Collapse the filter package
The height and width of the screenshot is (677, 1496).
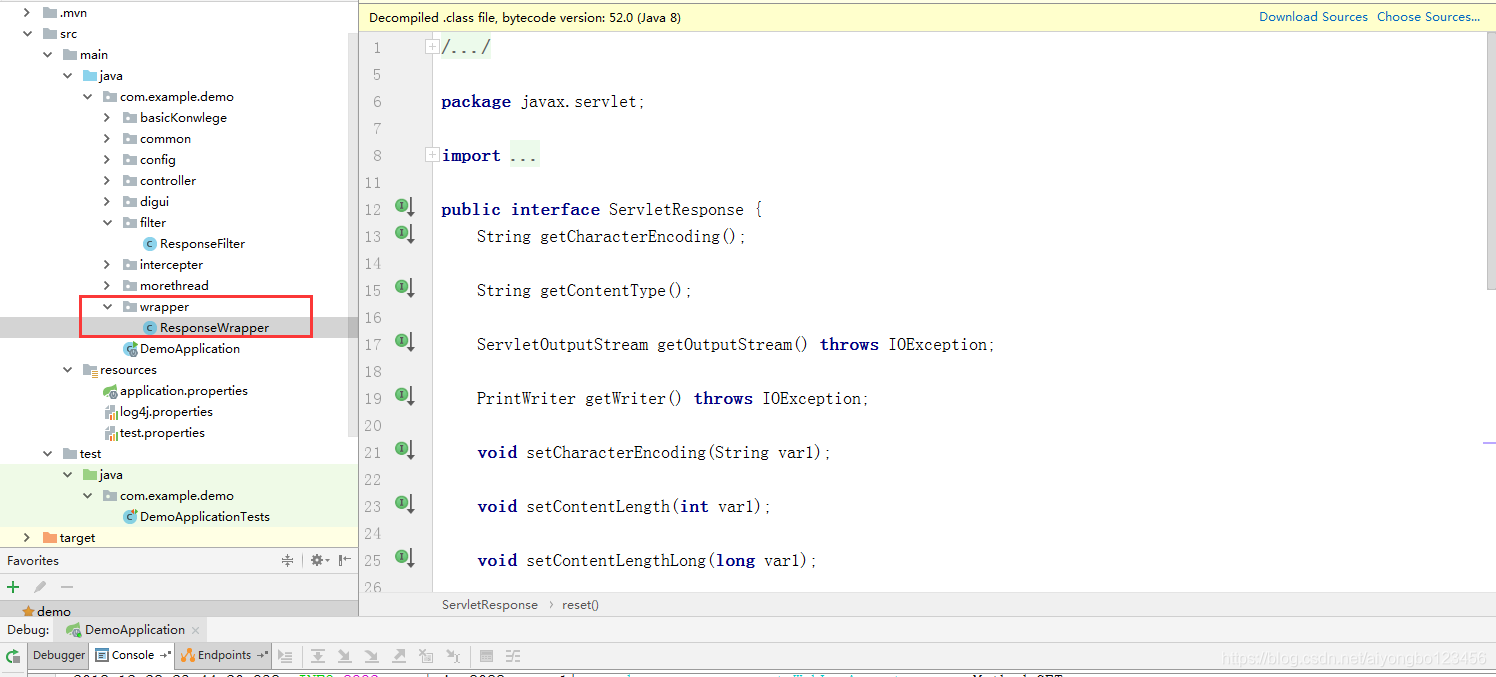pos(107,223)
